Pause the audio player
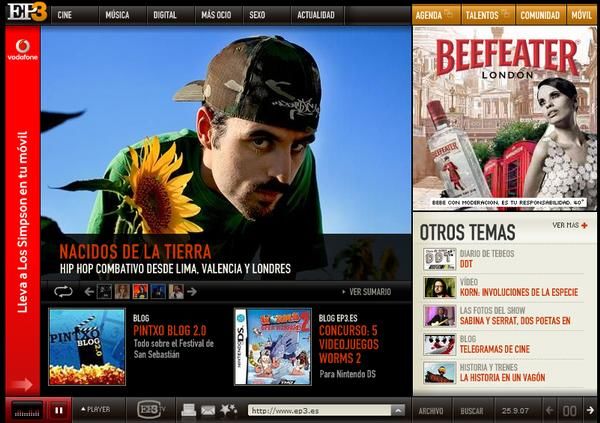Viewport: 600px width, 423px height. tap(59, 410)
